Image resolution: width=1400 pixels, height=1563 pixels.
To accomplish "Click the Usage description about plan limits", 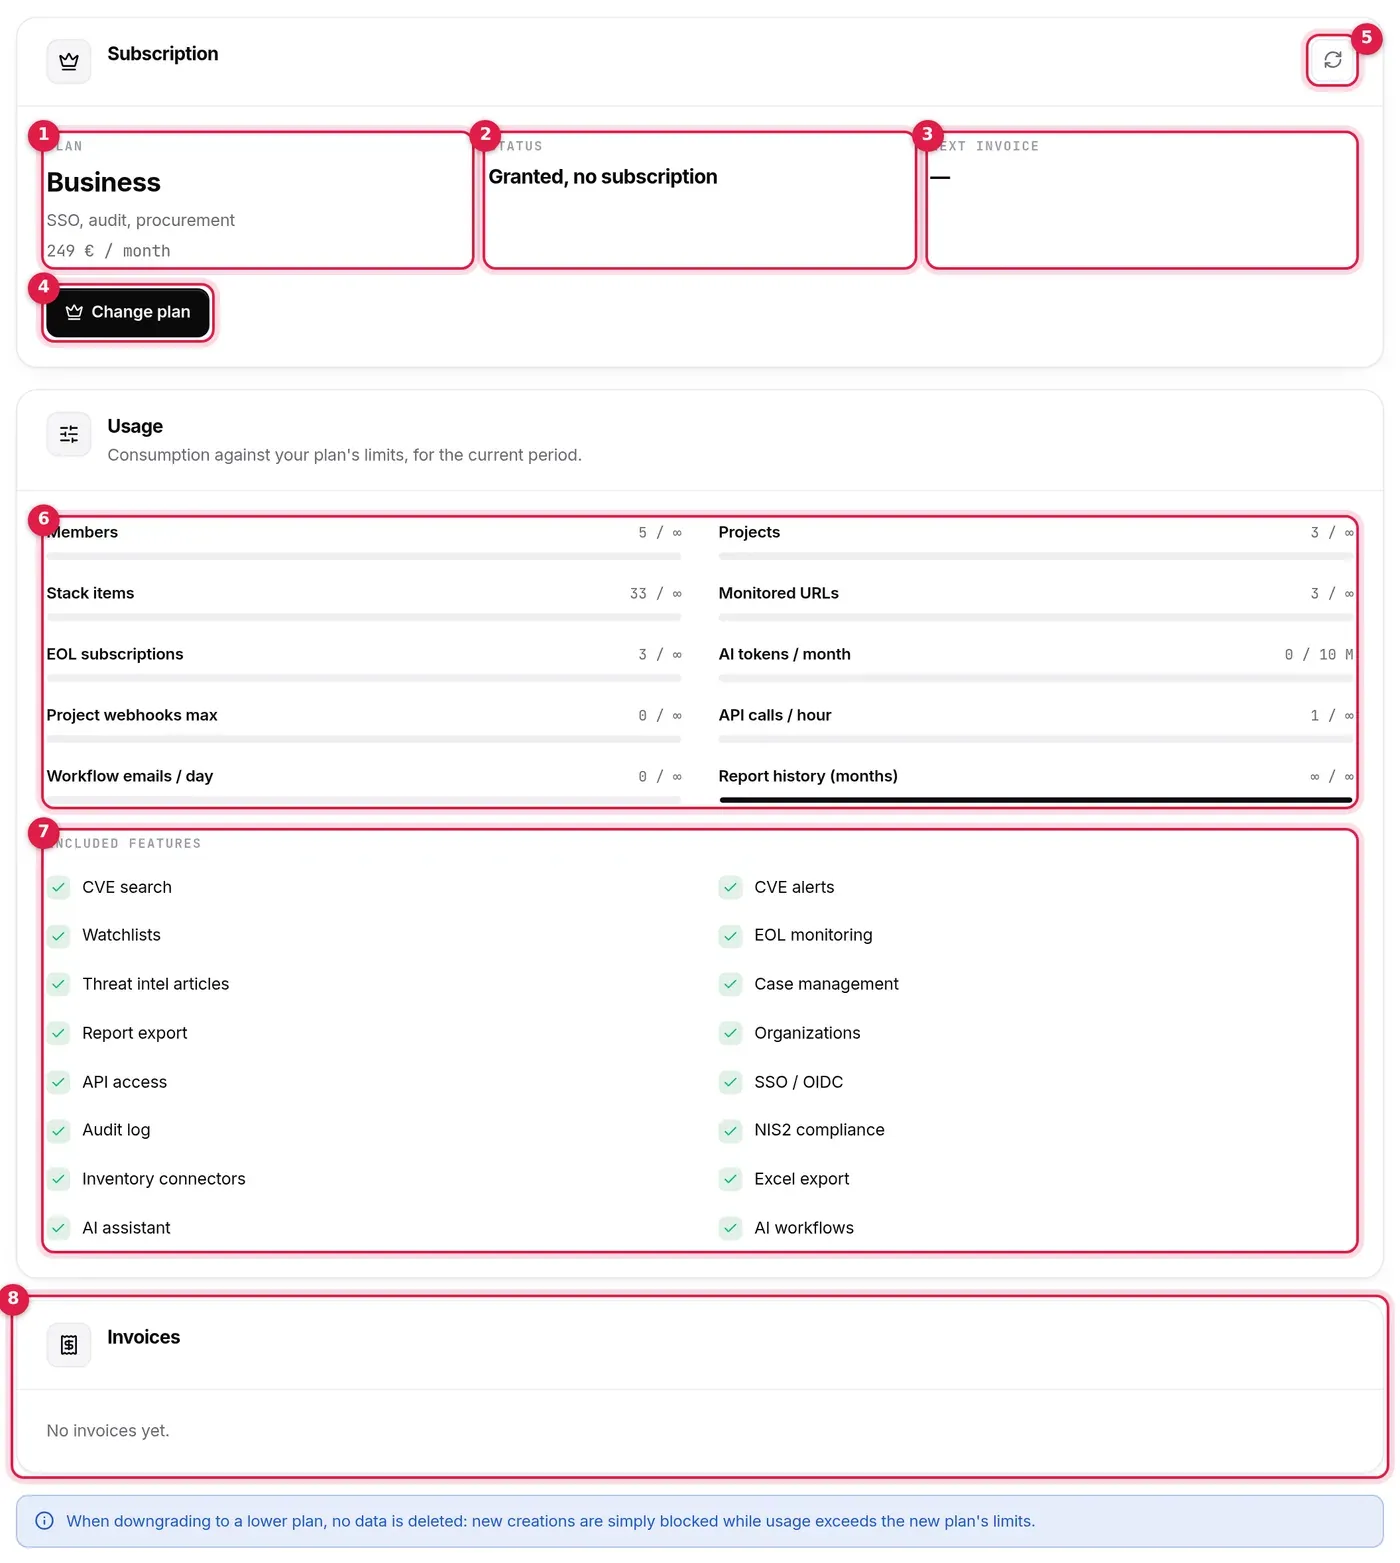I will 345,455.
